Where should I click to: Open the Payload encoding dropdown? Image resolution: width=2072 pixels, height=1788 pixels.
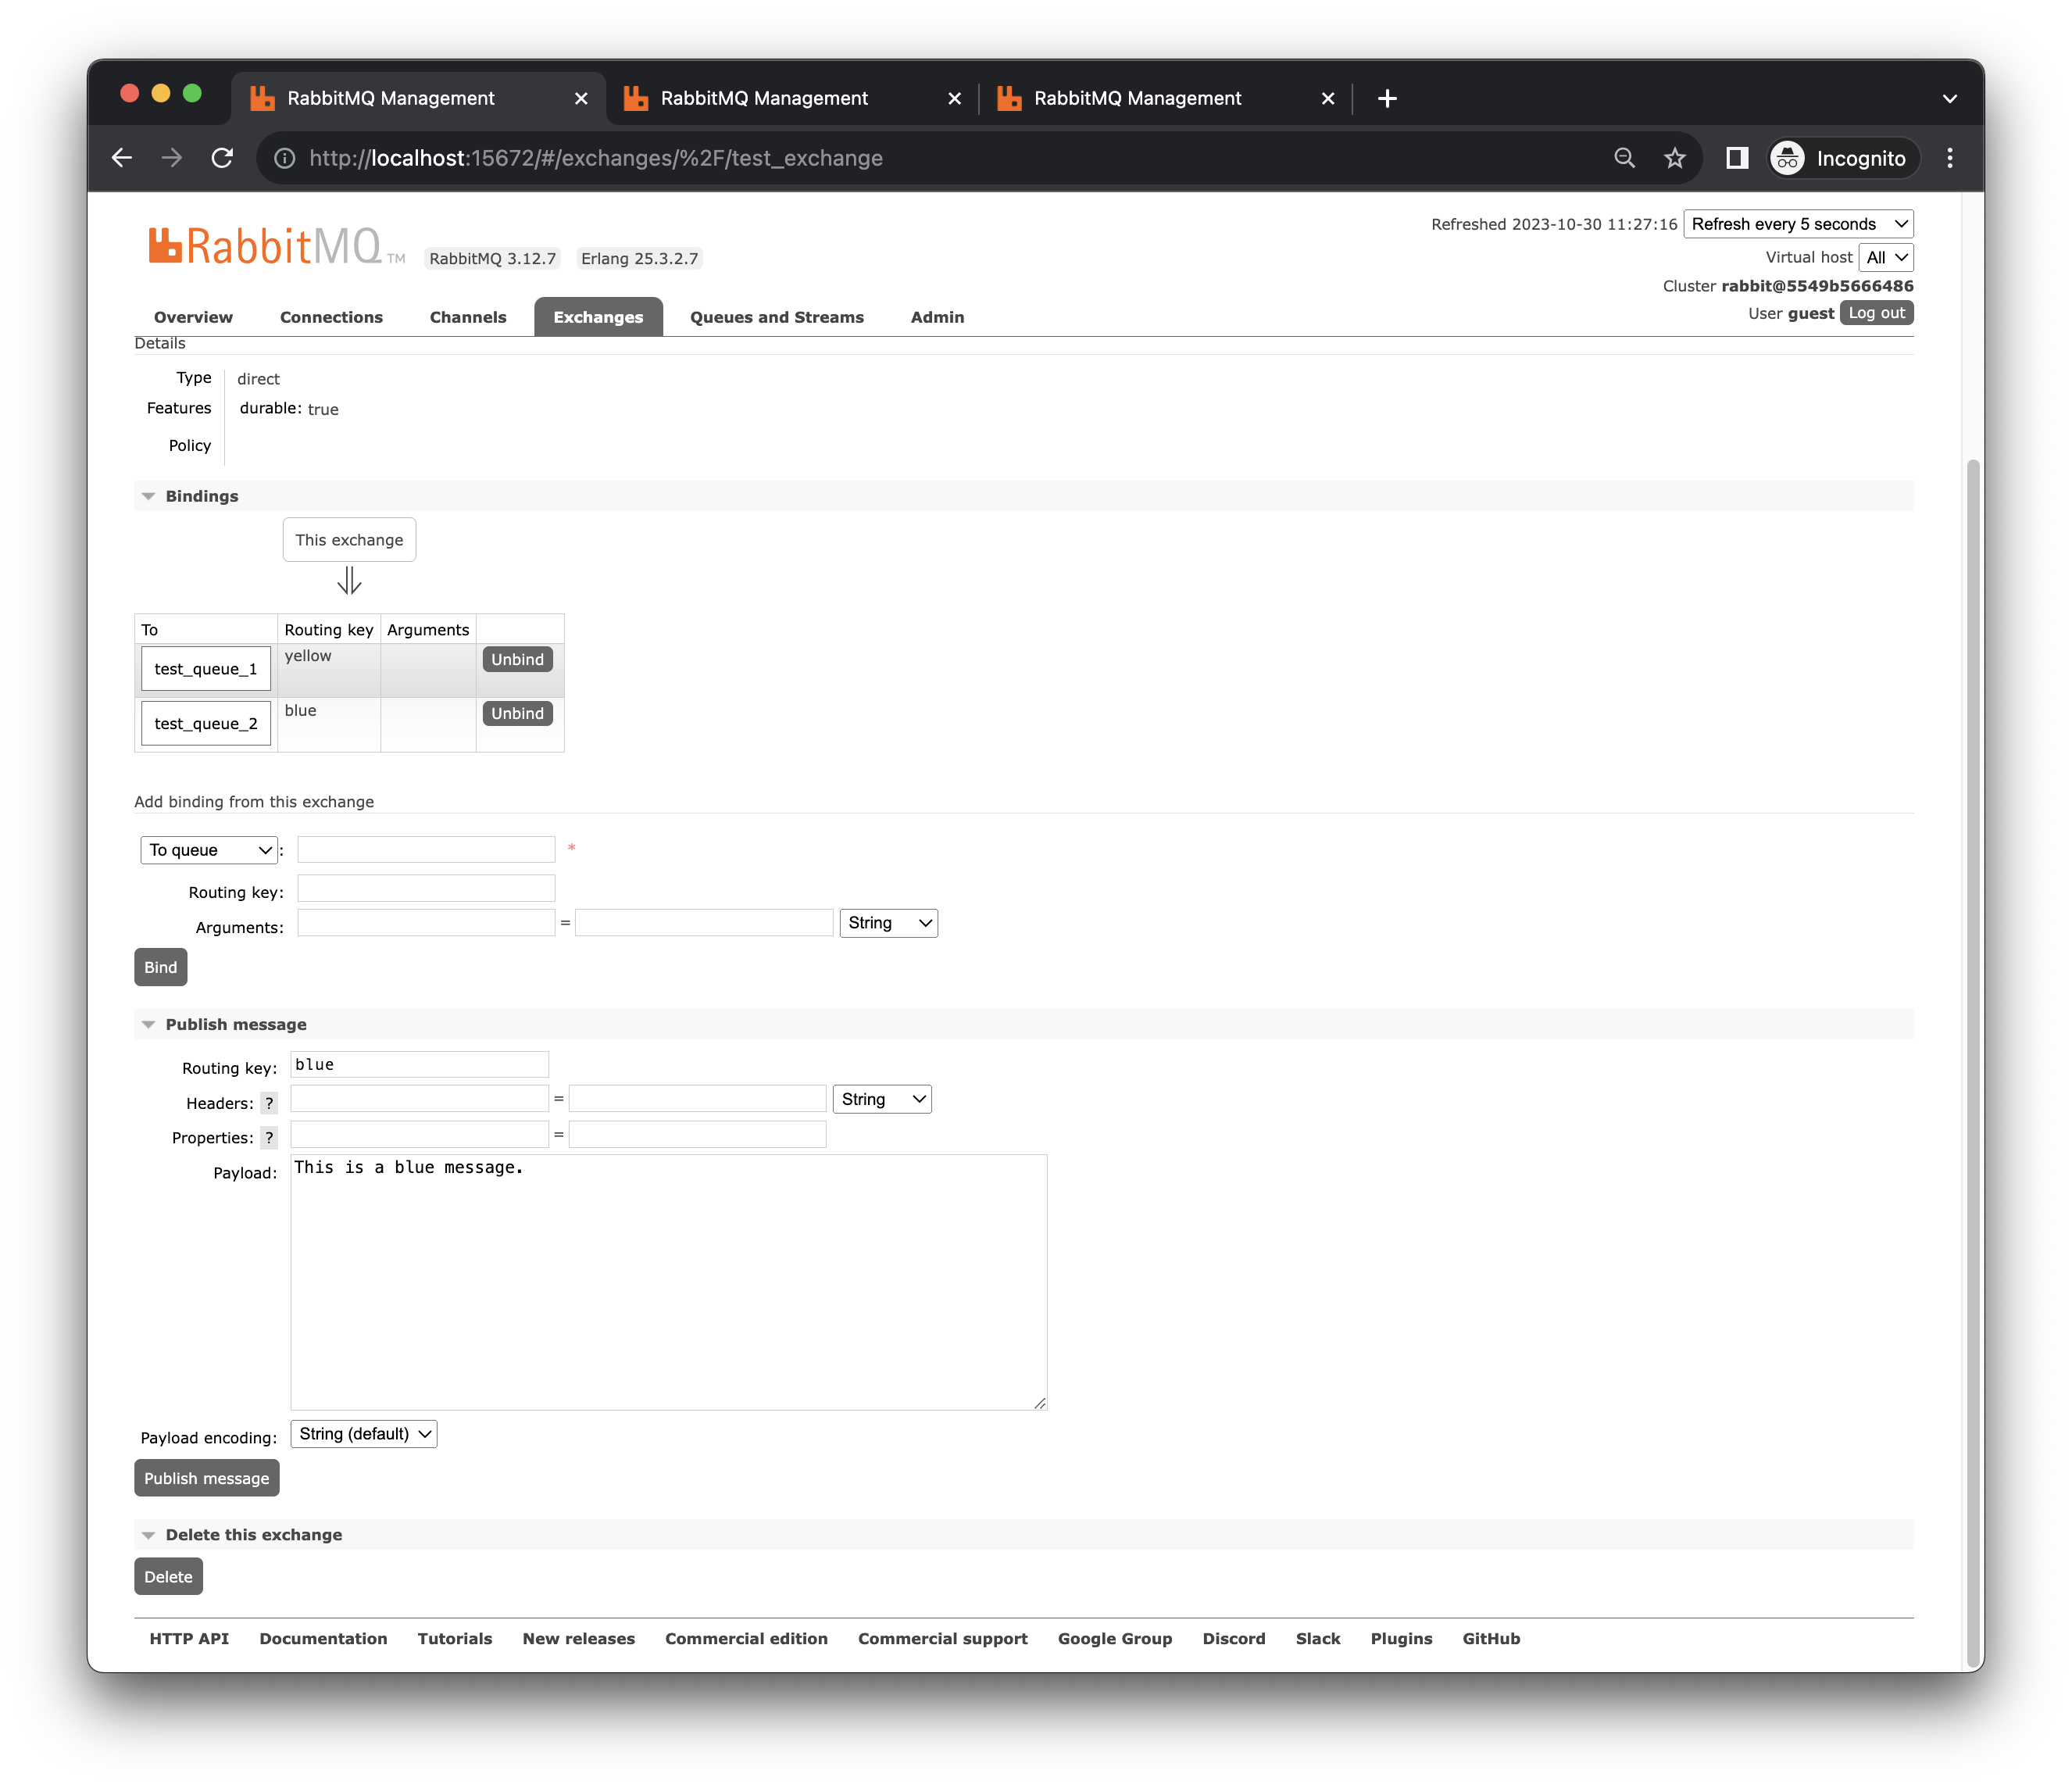pyautogui.click(x=364, y=1433)
